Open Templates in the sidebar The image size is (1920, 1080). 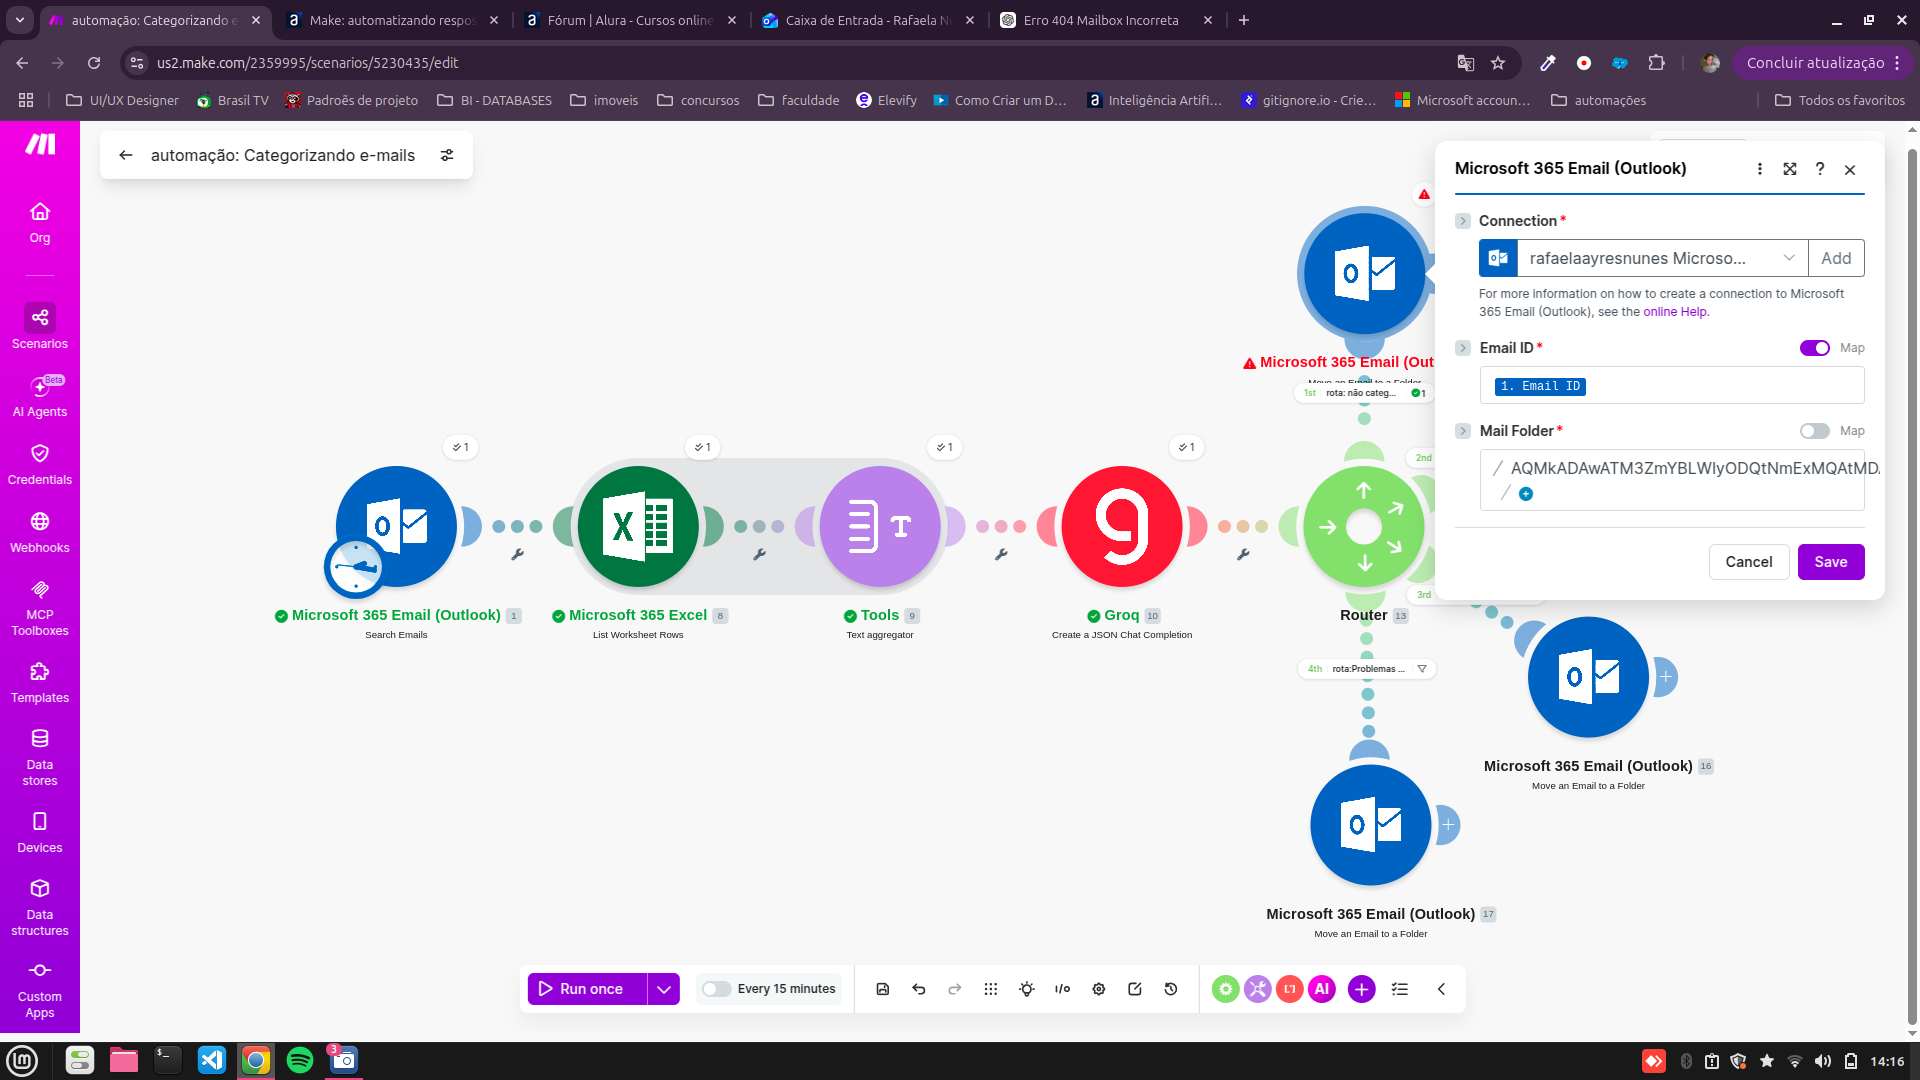tap(40, 682)
